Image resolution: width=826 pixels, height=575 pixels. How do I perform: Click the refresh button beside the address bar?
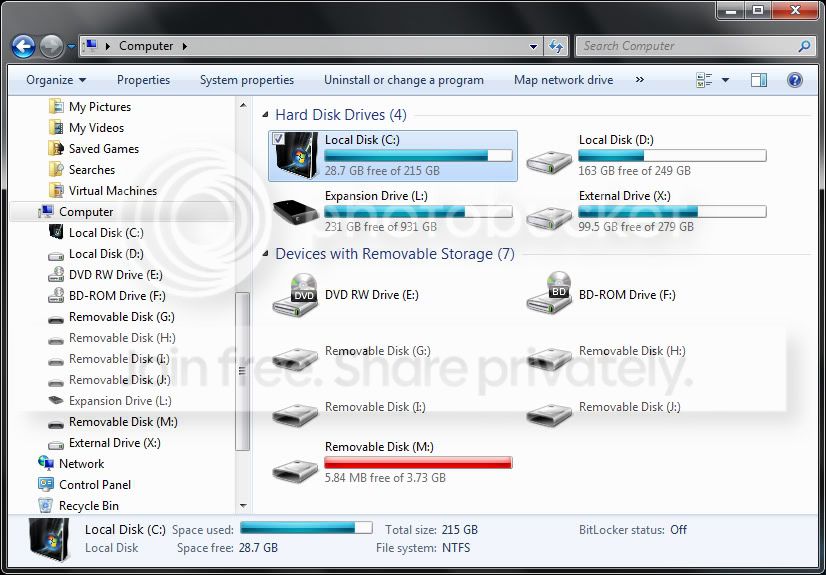click(556, 46)
